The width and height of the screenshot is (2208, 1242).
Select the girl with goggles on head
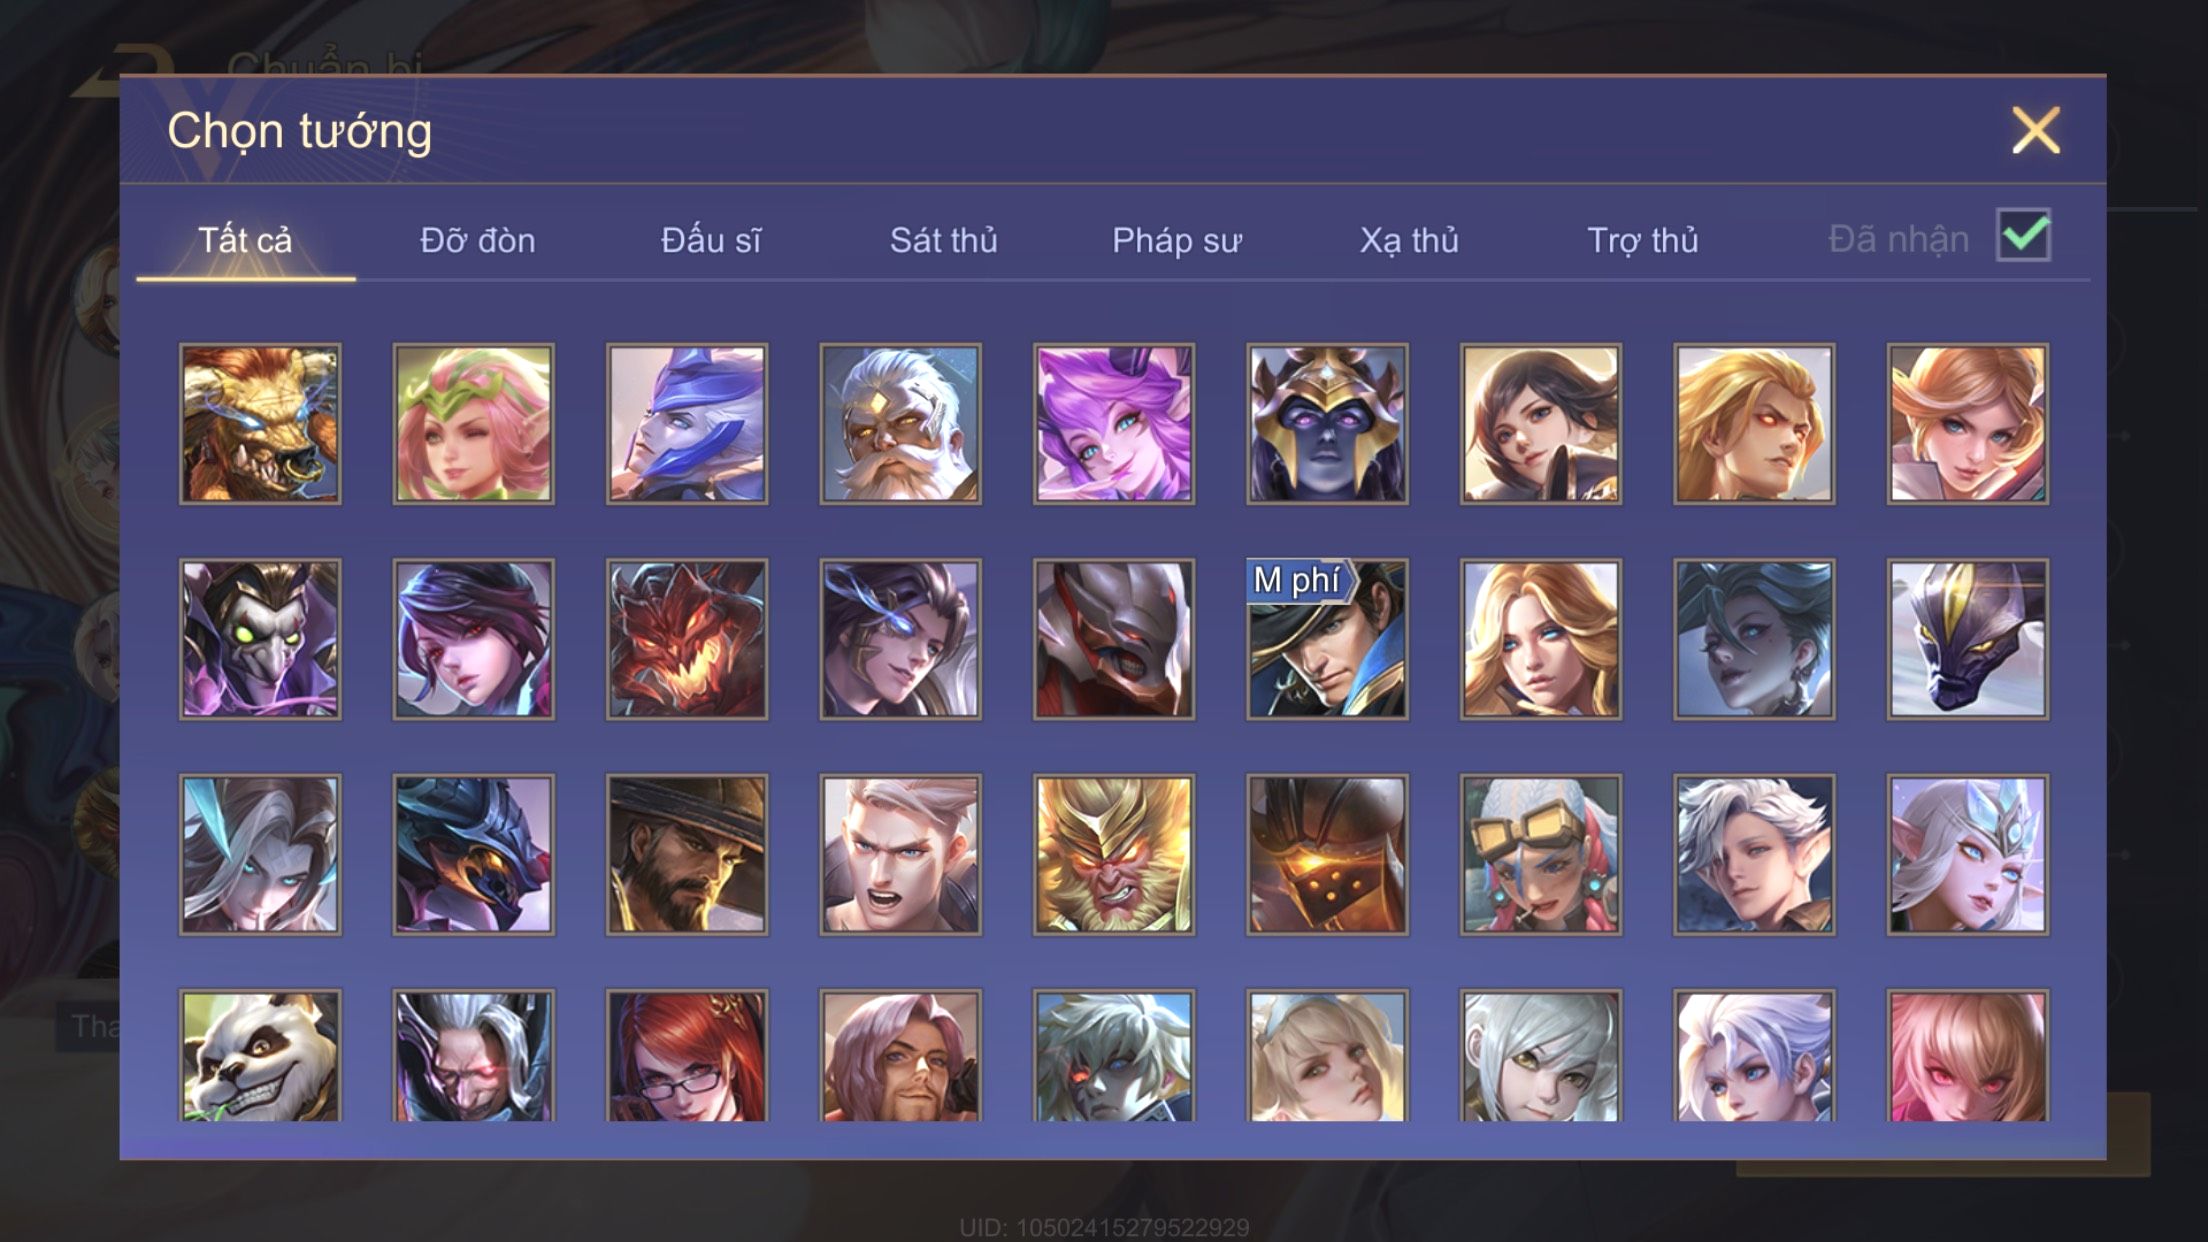(x=1541, y=855)
